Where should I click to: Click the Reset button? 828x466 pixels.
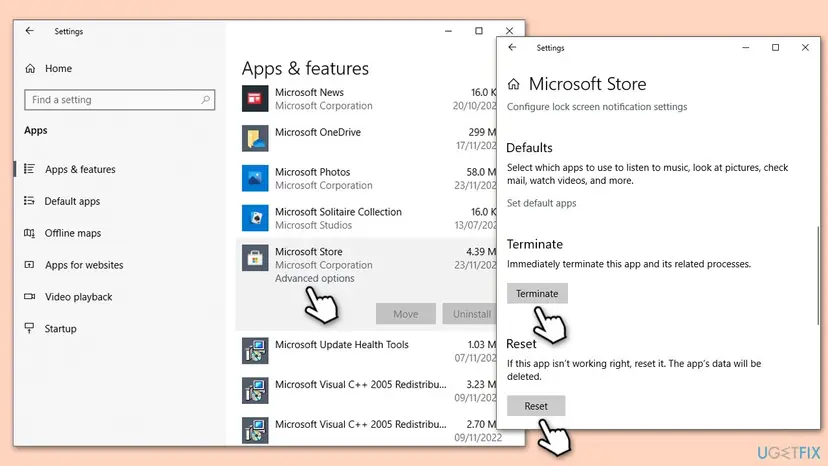pyautogui.click(x=536, y=406)
